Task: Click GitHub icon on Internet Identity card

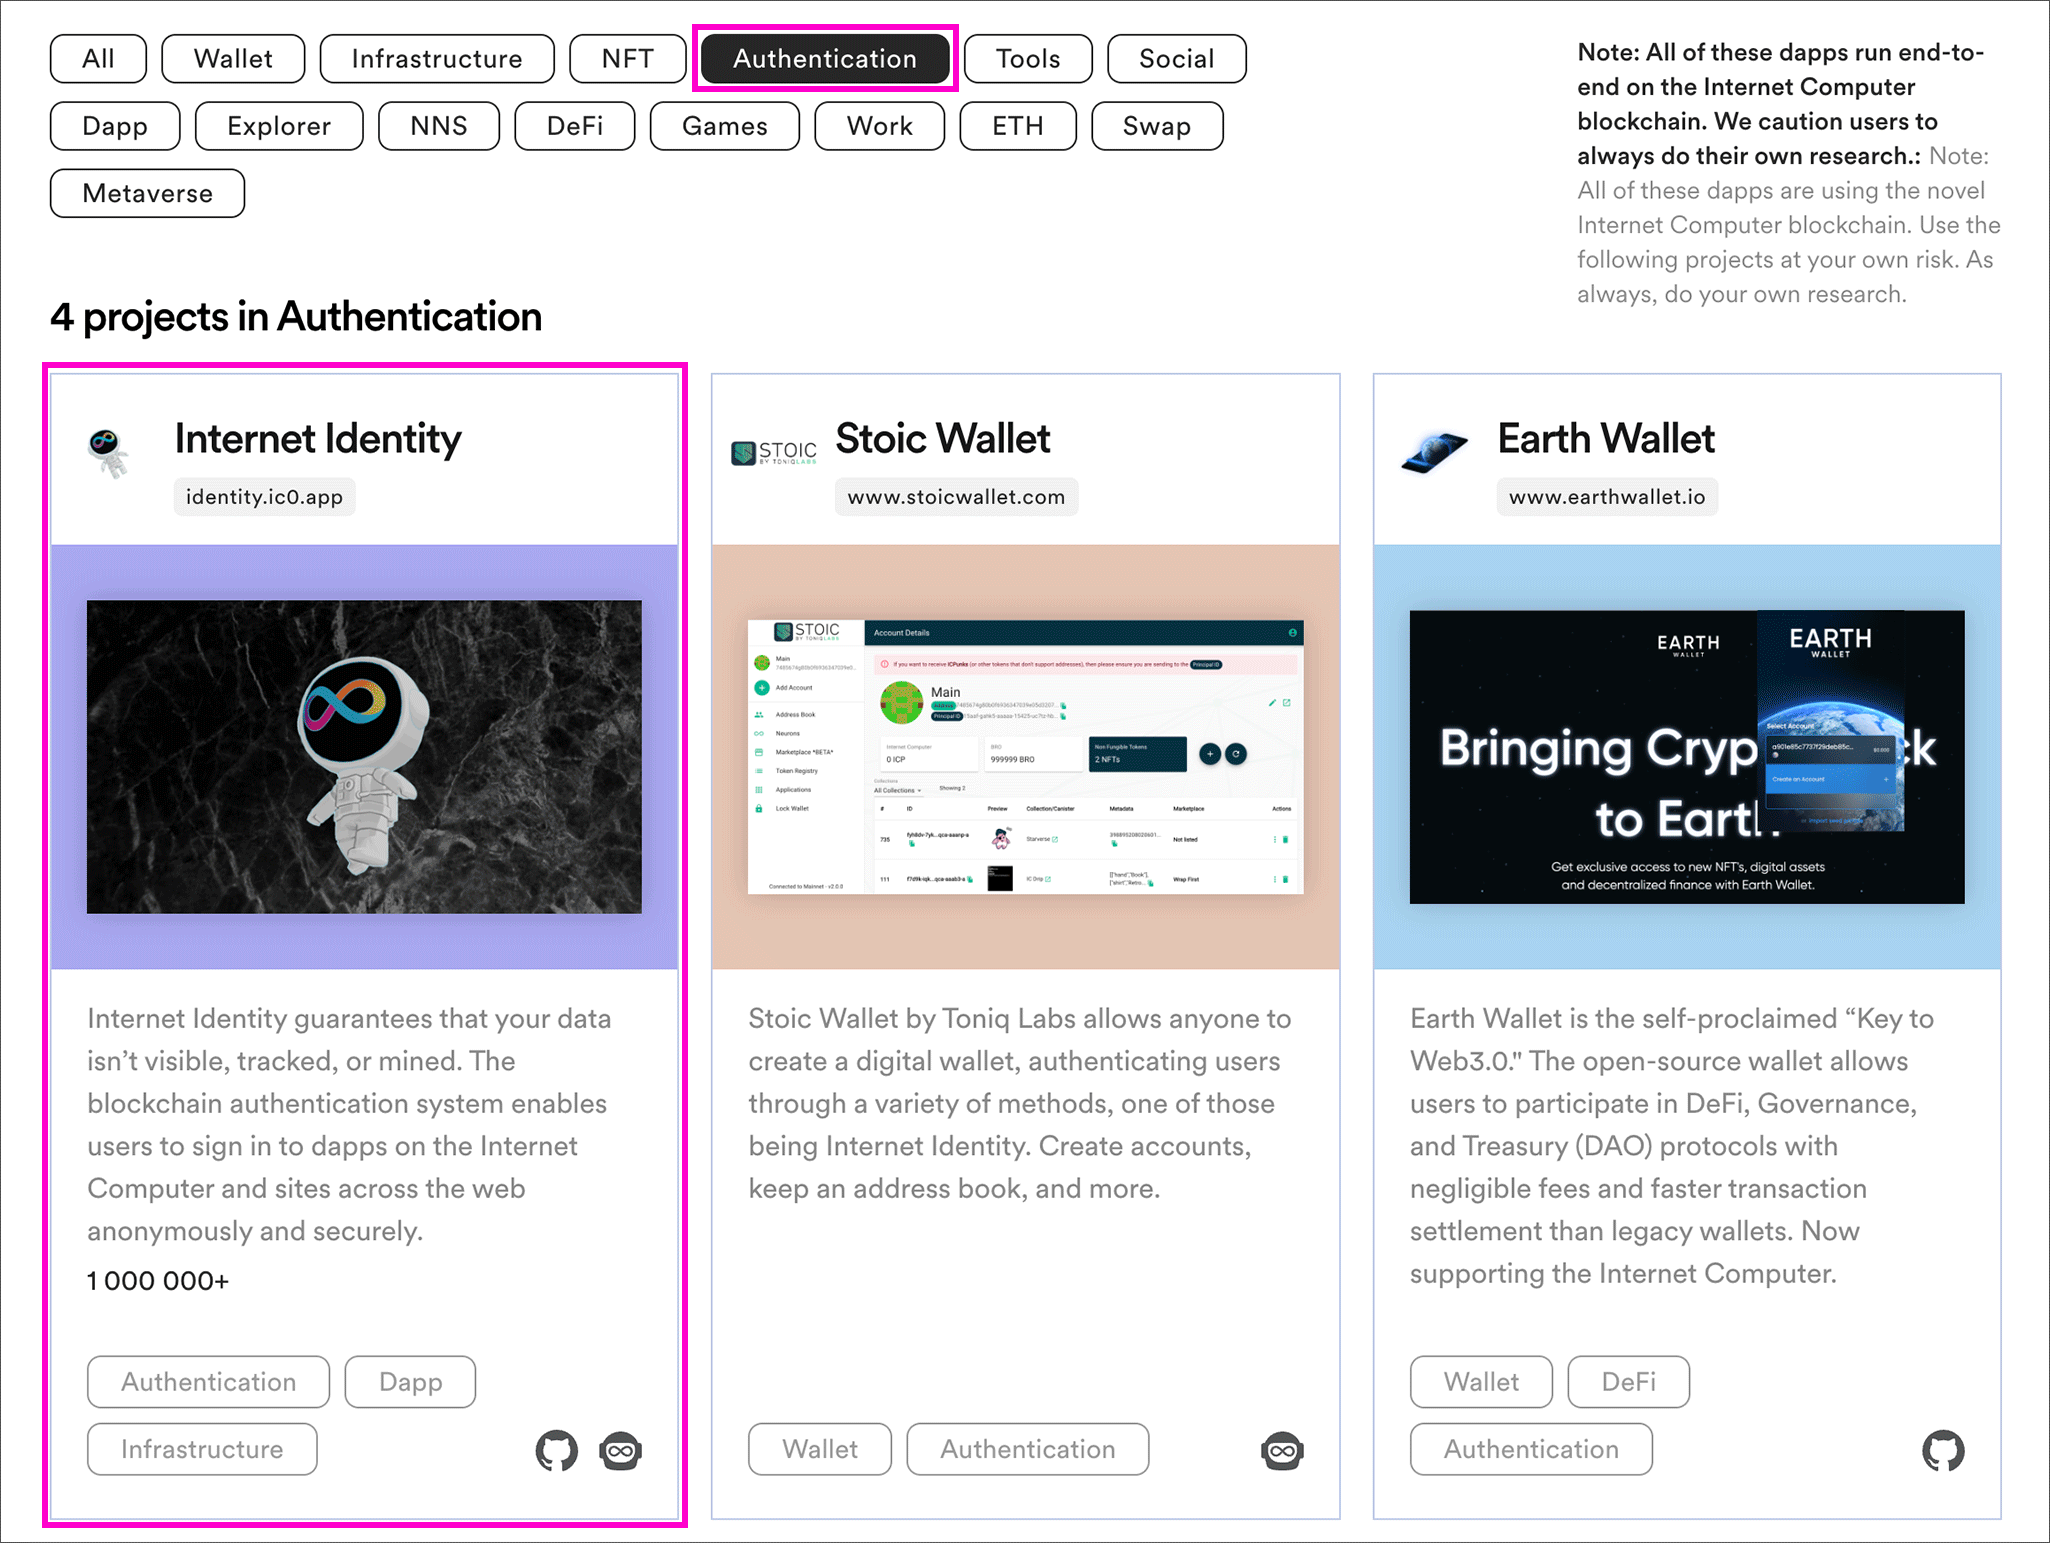Action: pyautogui.click(x=556, y=1450)
